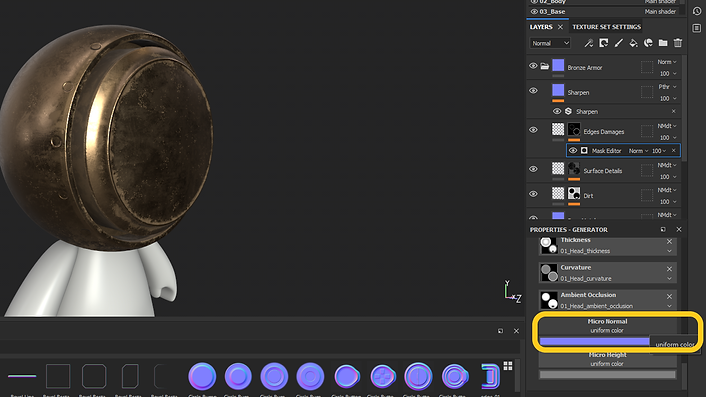
Task: Switch to the LAYERS tab
Action: (541, 27)
